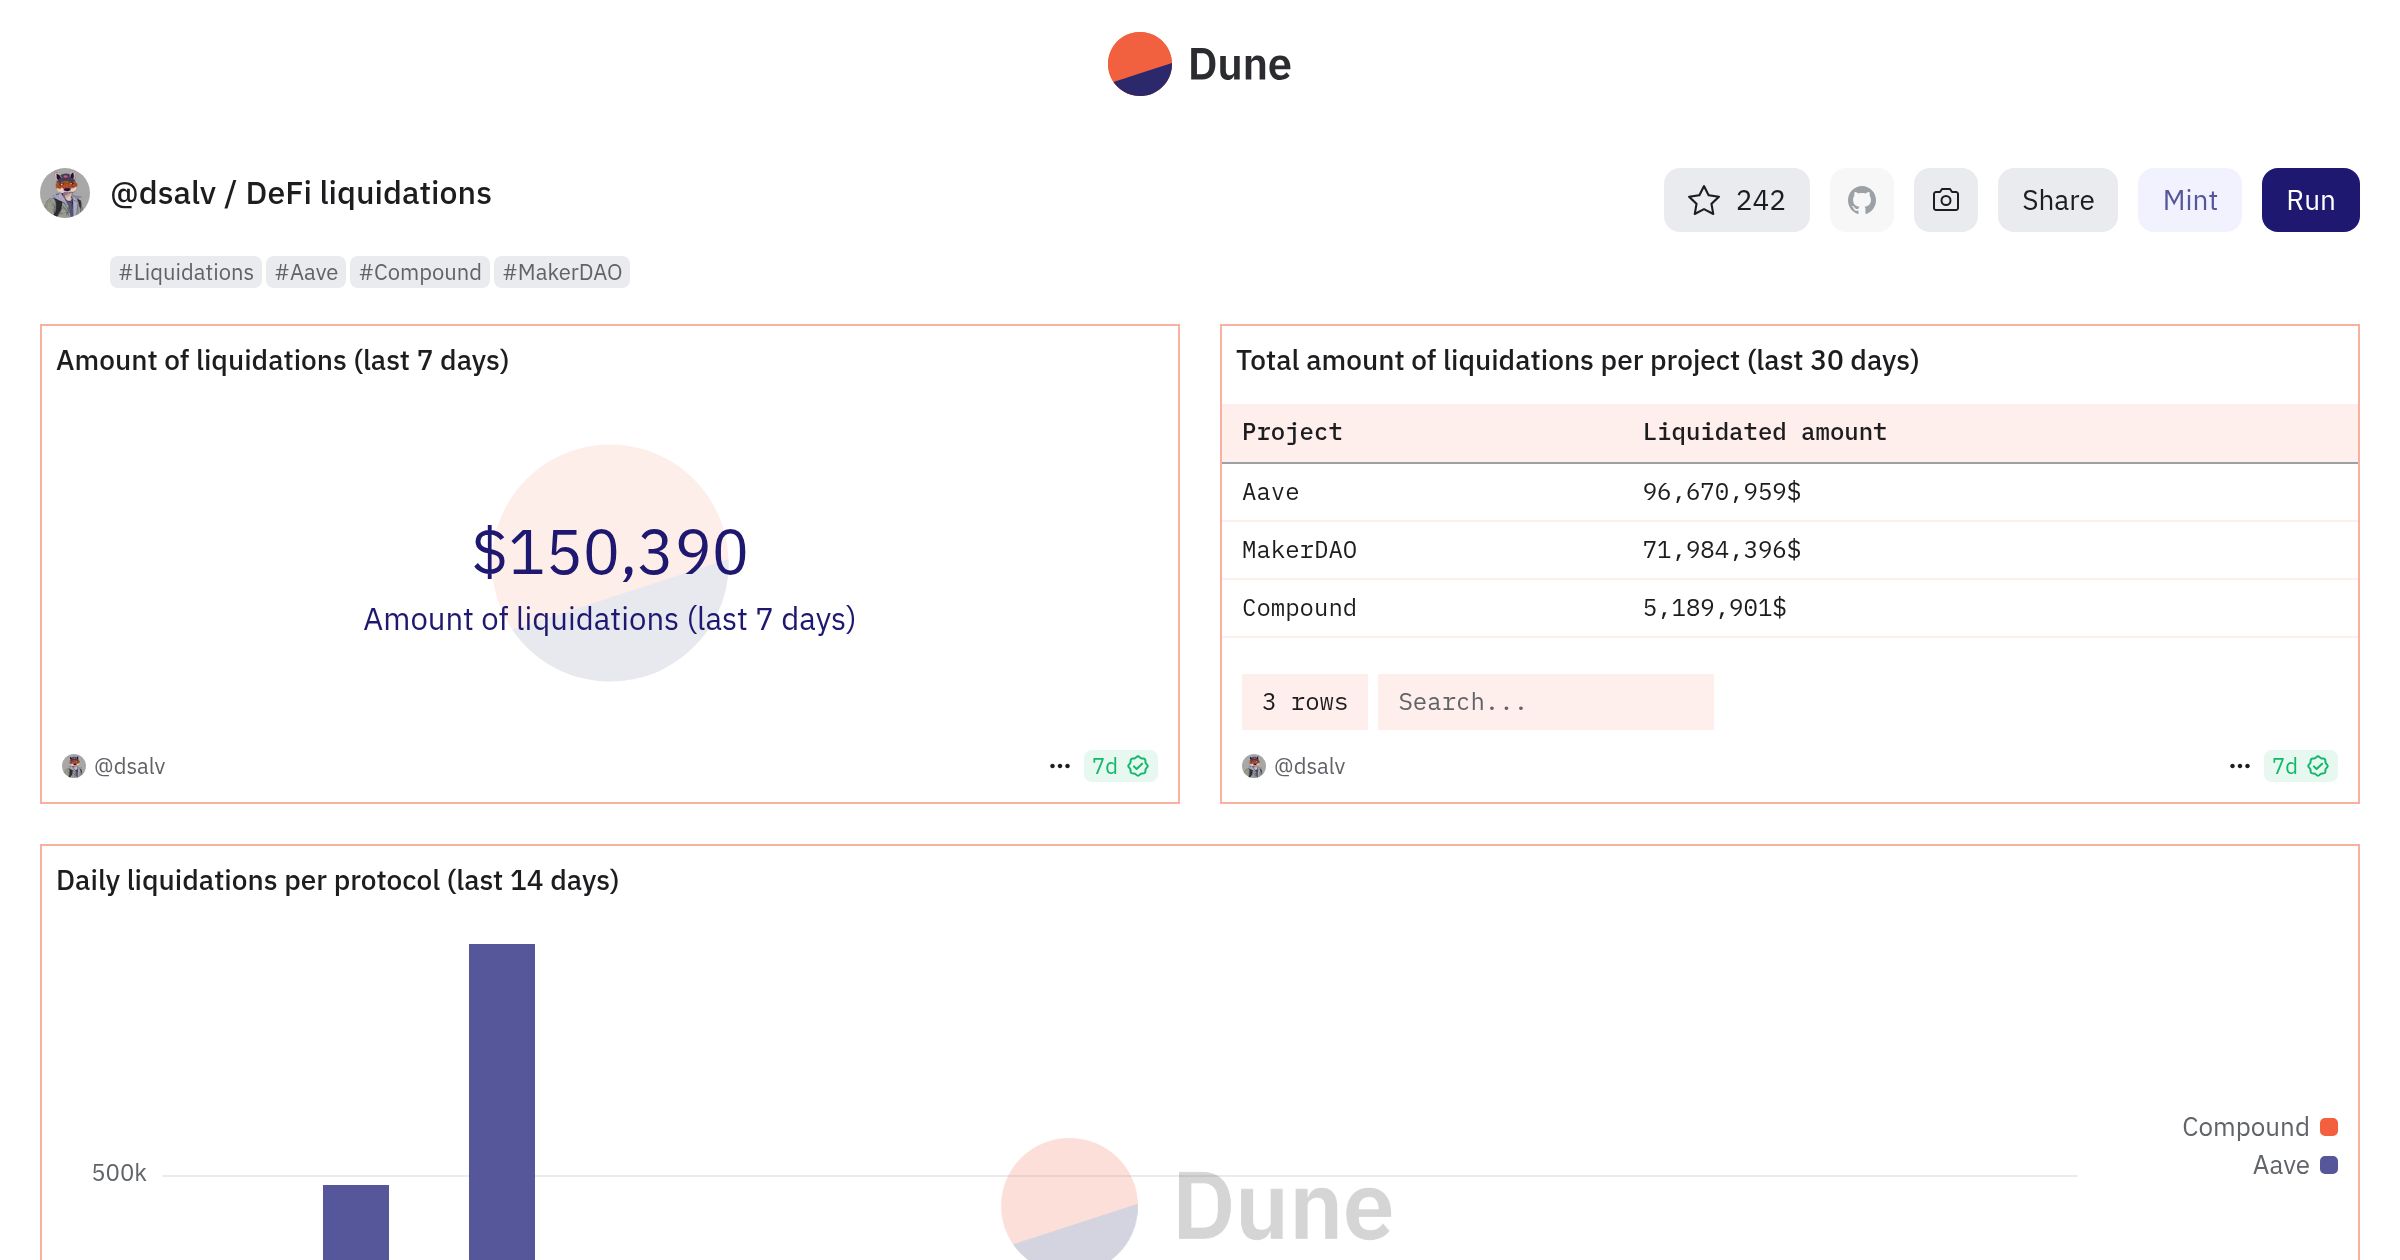
Task: Open Daily liquidations per protocol title
Action: coord(337,880)
